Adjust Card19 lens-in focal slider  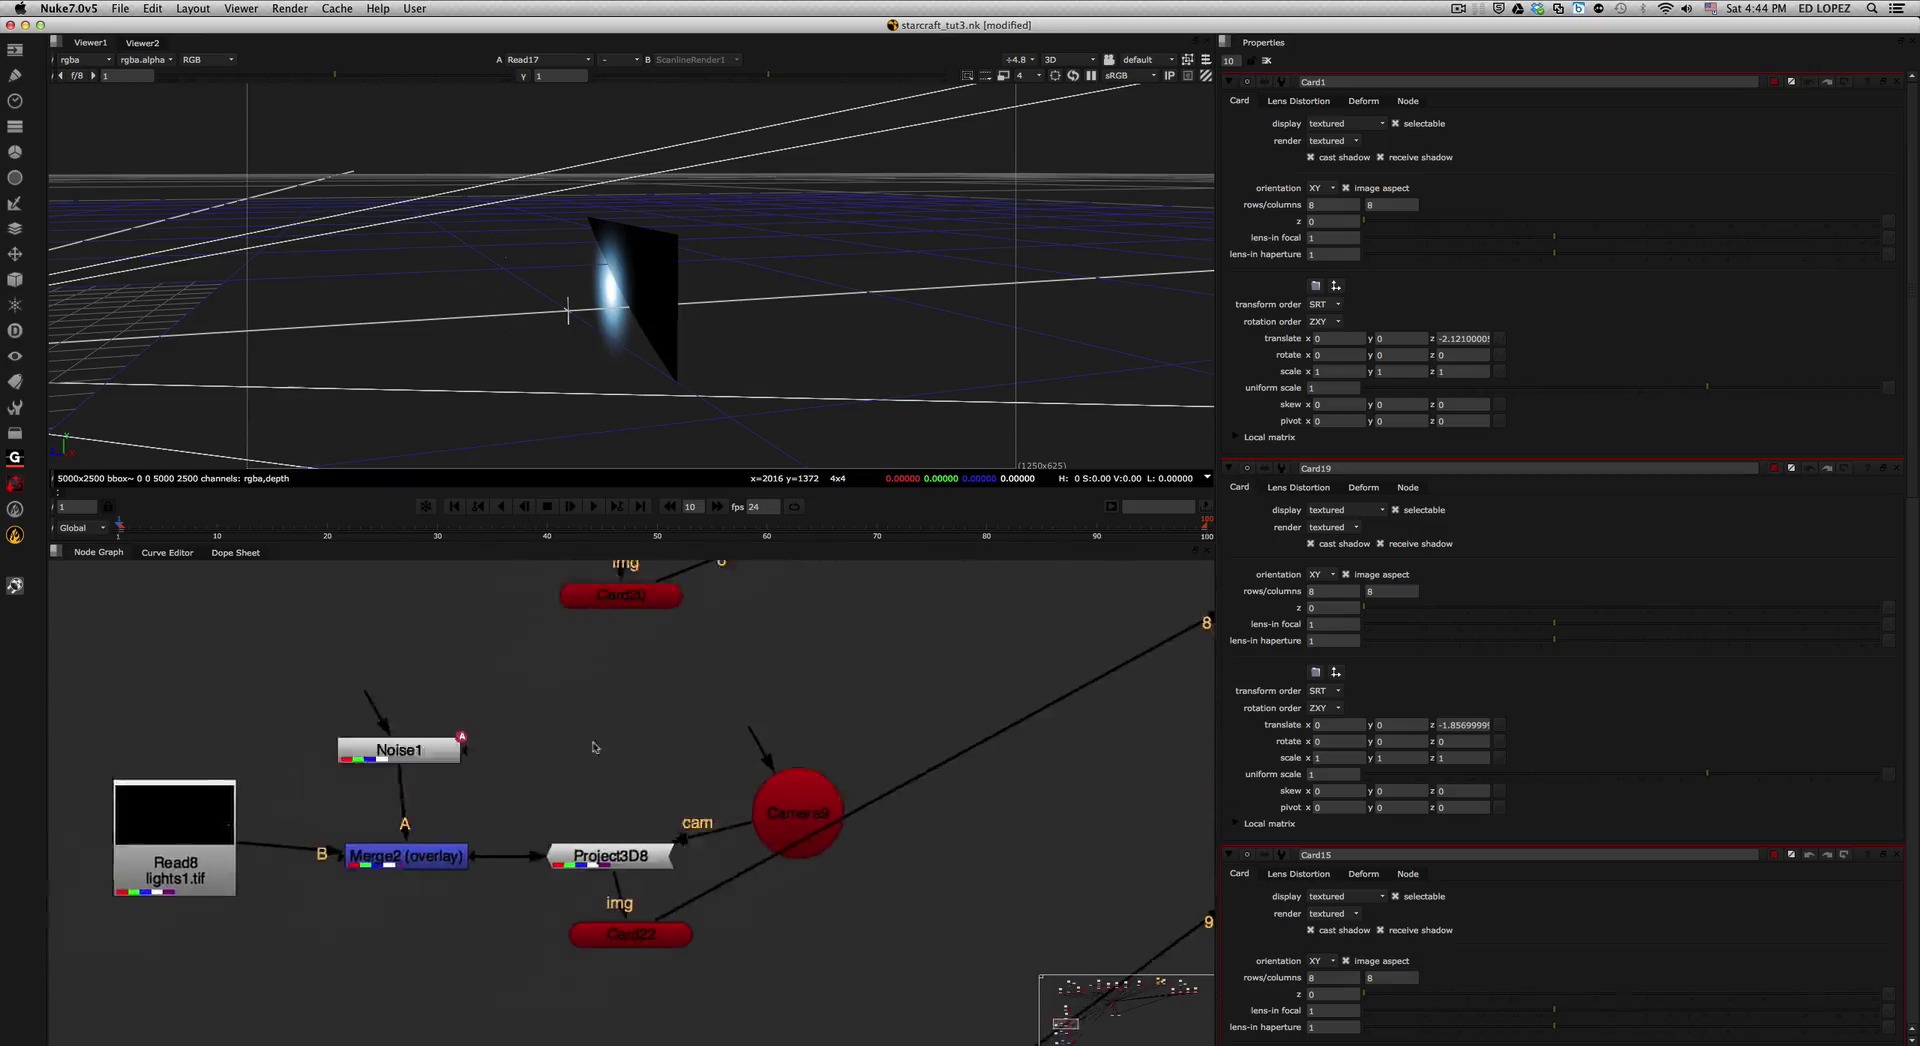1620,624
